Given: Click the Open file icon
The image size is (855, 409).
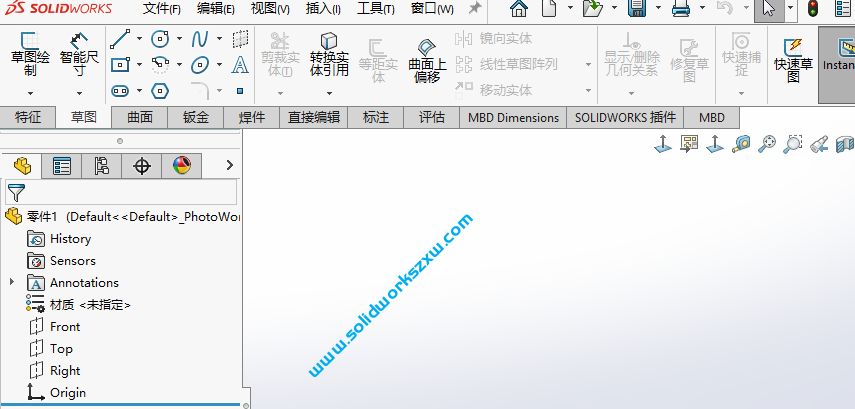Looking at the screenshot, I should [x=592, y=8].
